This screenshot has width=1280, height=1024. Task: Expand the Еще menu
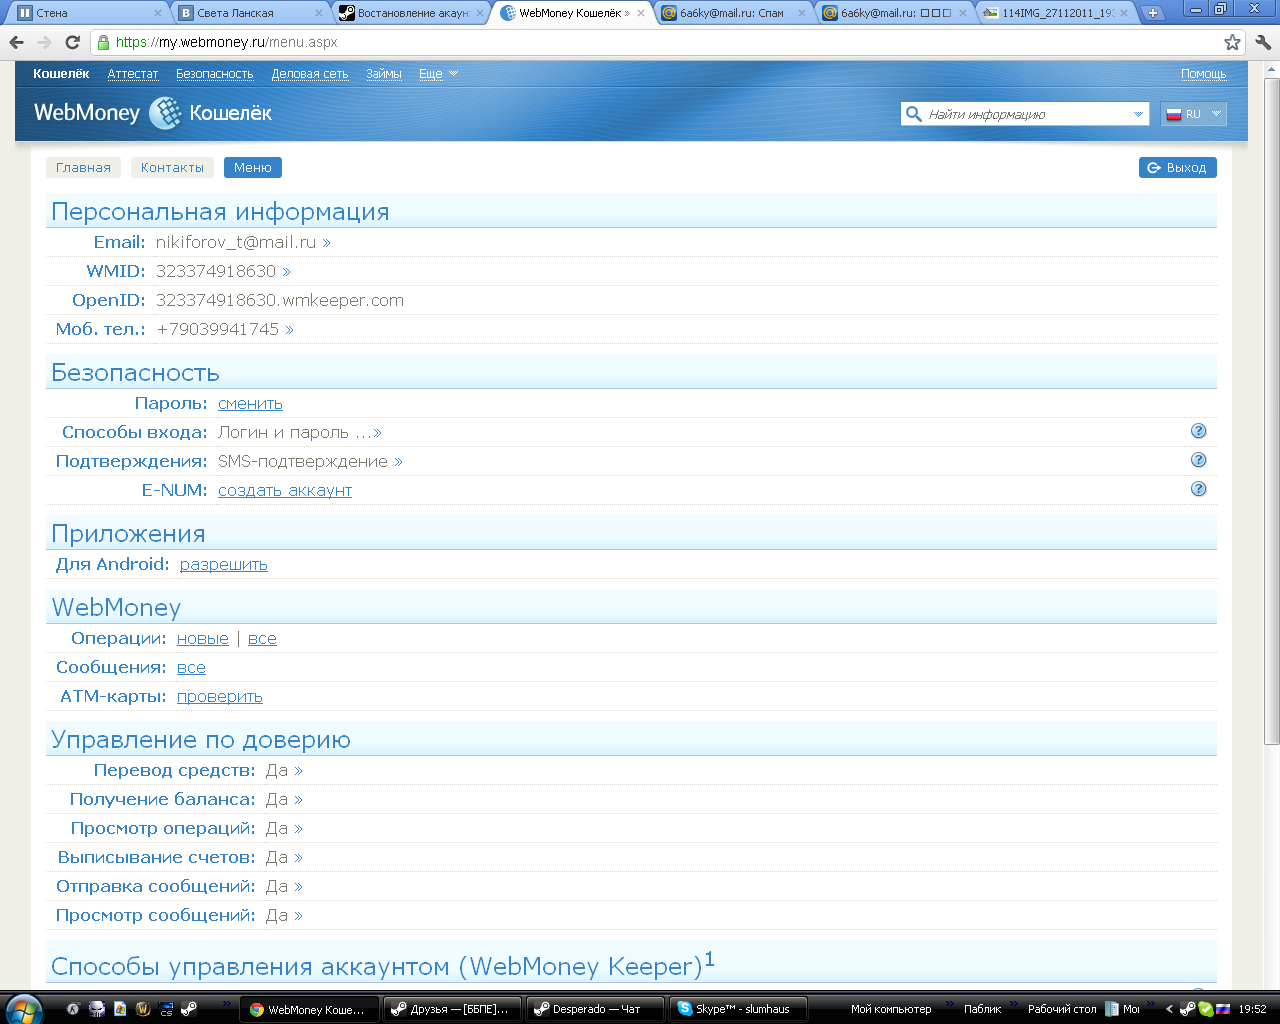[x=438, y=74]
